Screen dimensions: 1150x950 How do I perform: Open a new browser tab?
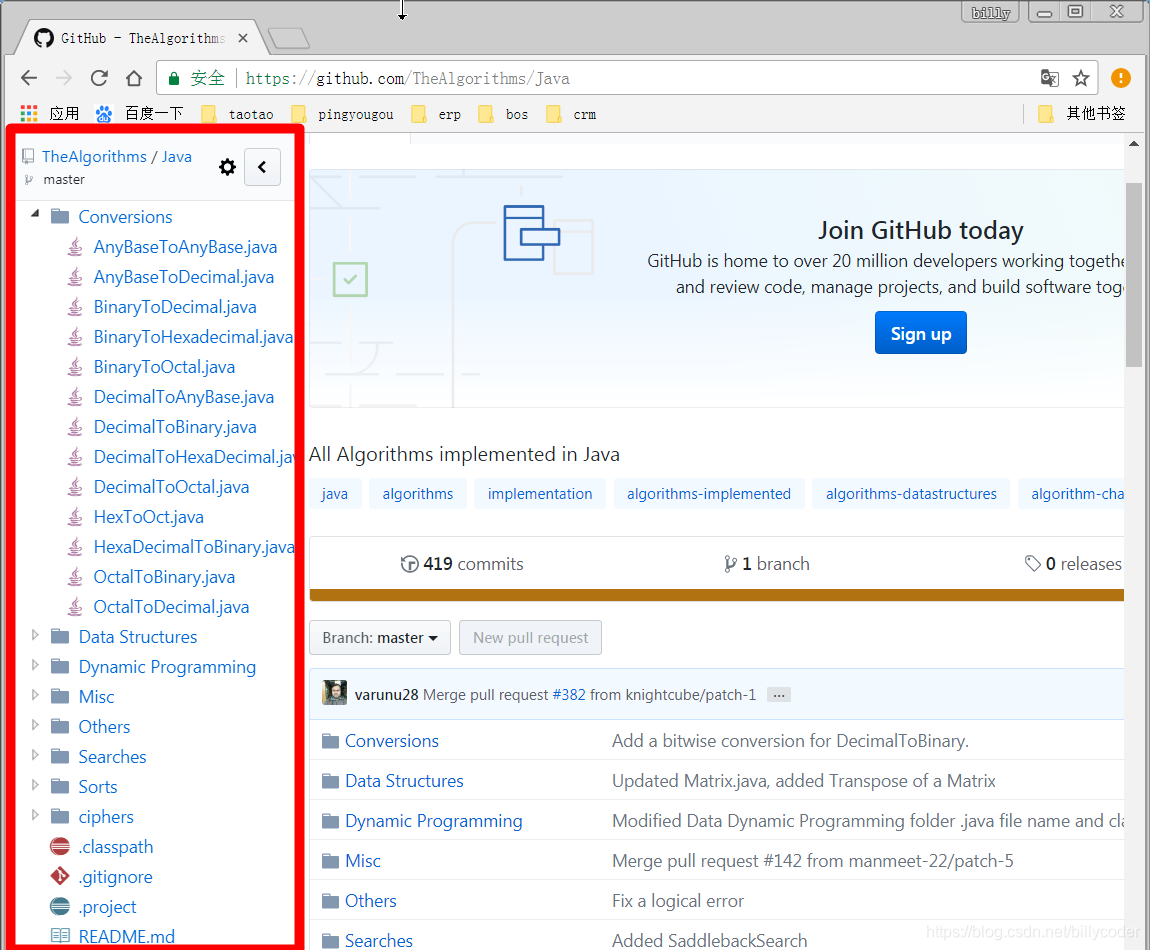pos(288,38)
